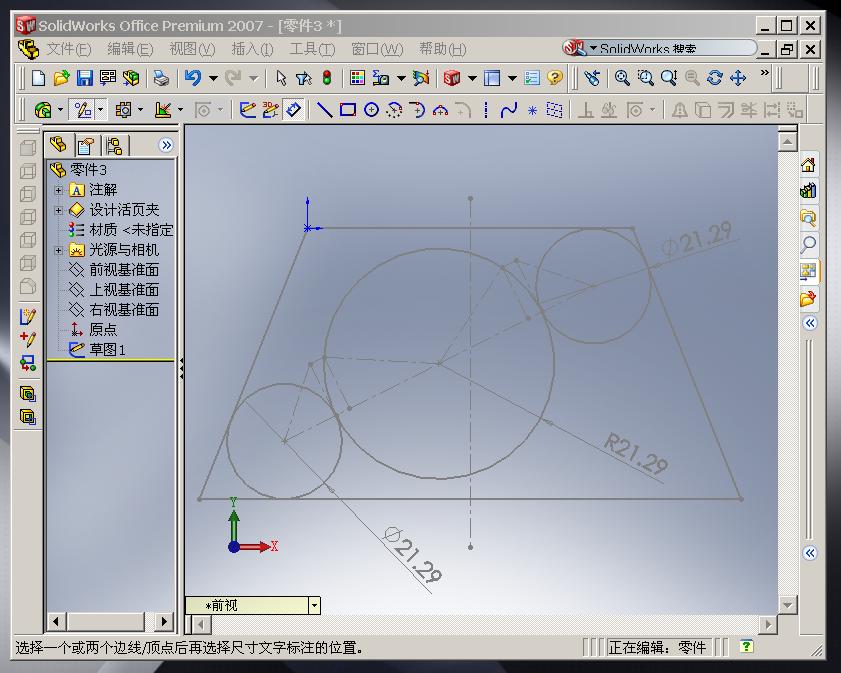The width and height of the screenshot is (841, 673).
Task: Click the feature tree scroll right arrow
Action: click(x=164, y=622)
